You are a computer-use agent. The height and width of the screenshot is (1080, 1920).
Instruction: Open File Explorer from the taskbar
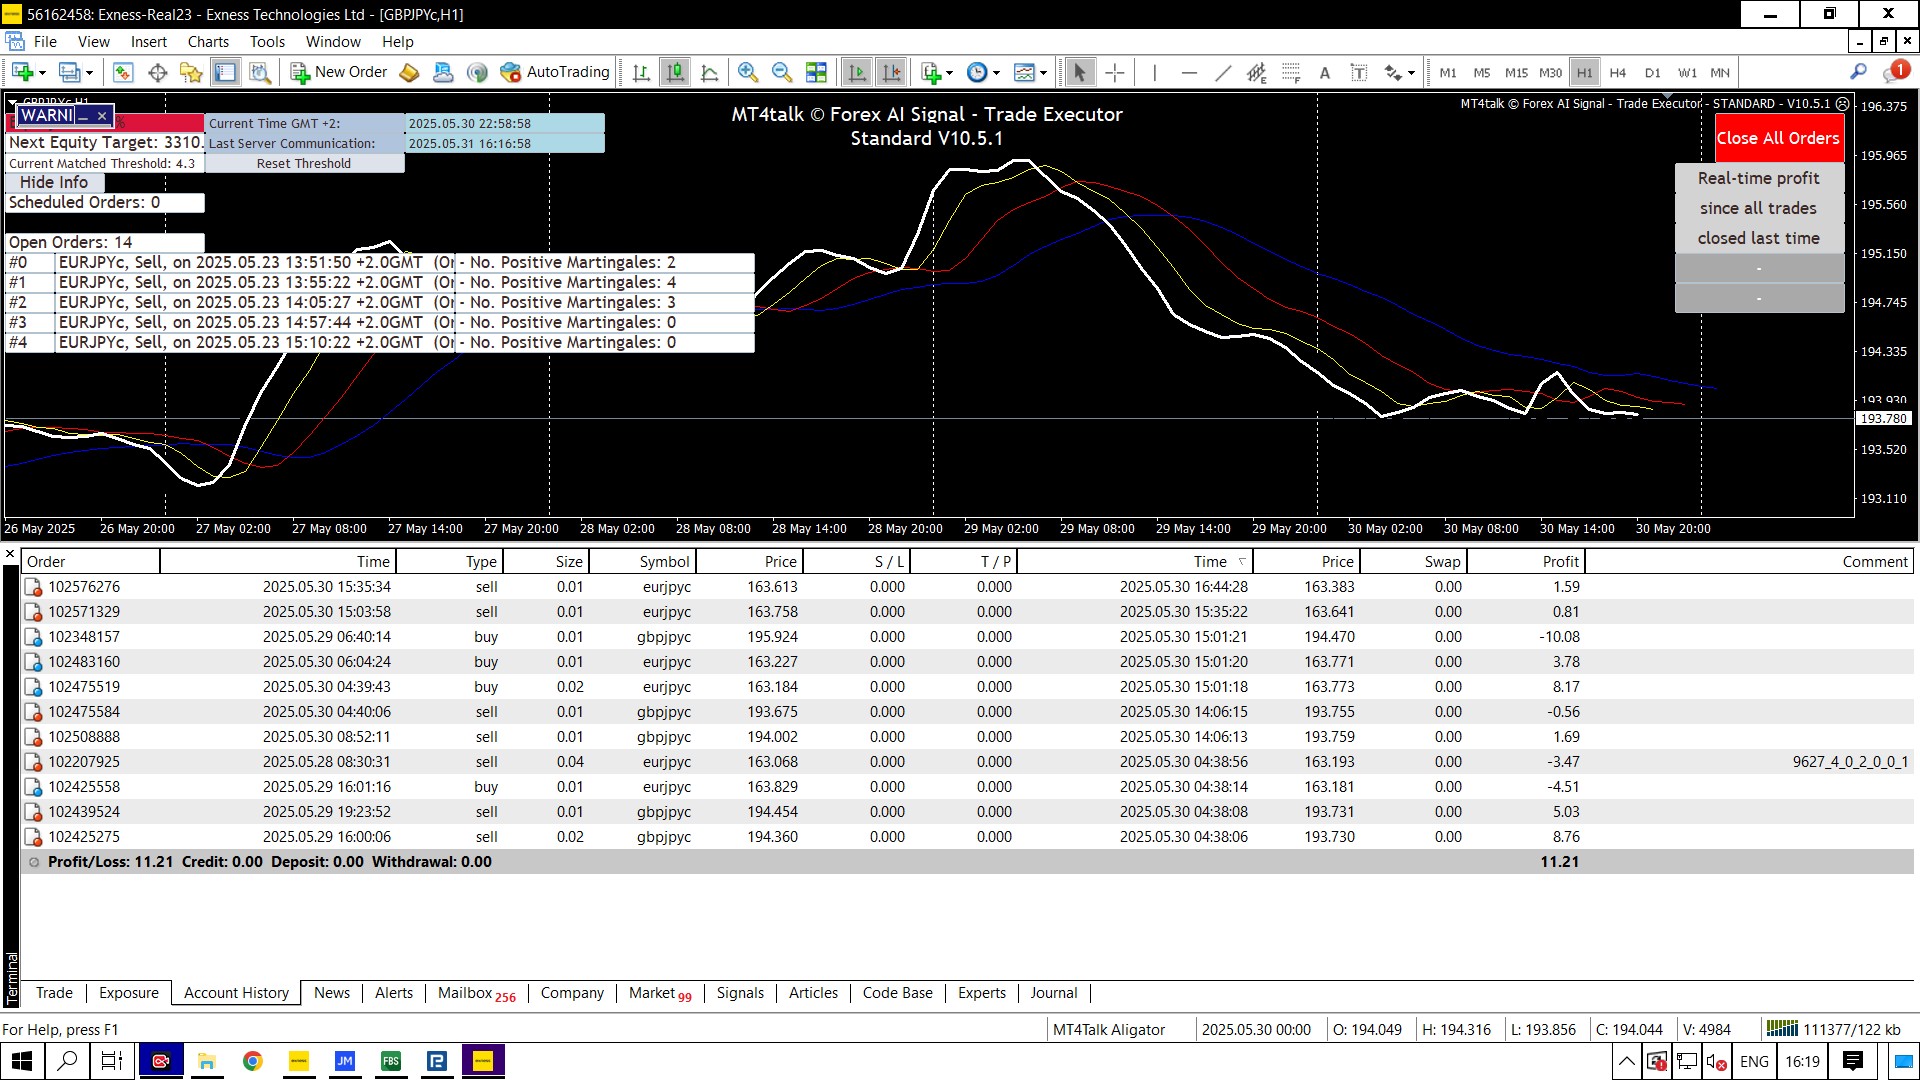pyautogui.click(x=207, y=1061)
